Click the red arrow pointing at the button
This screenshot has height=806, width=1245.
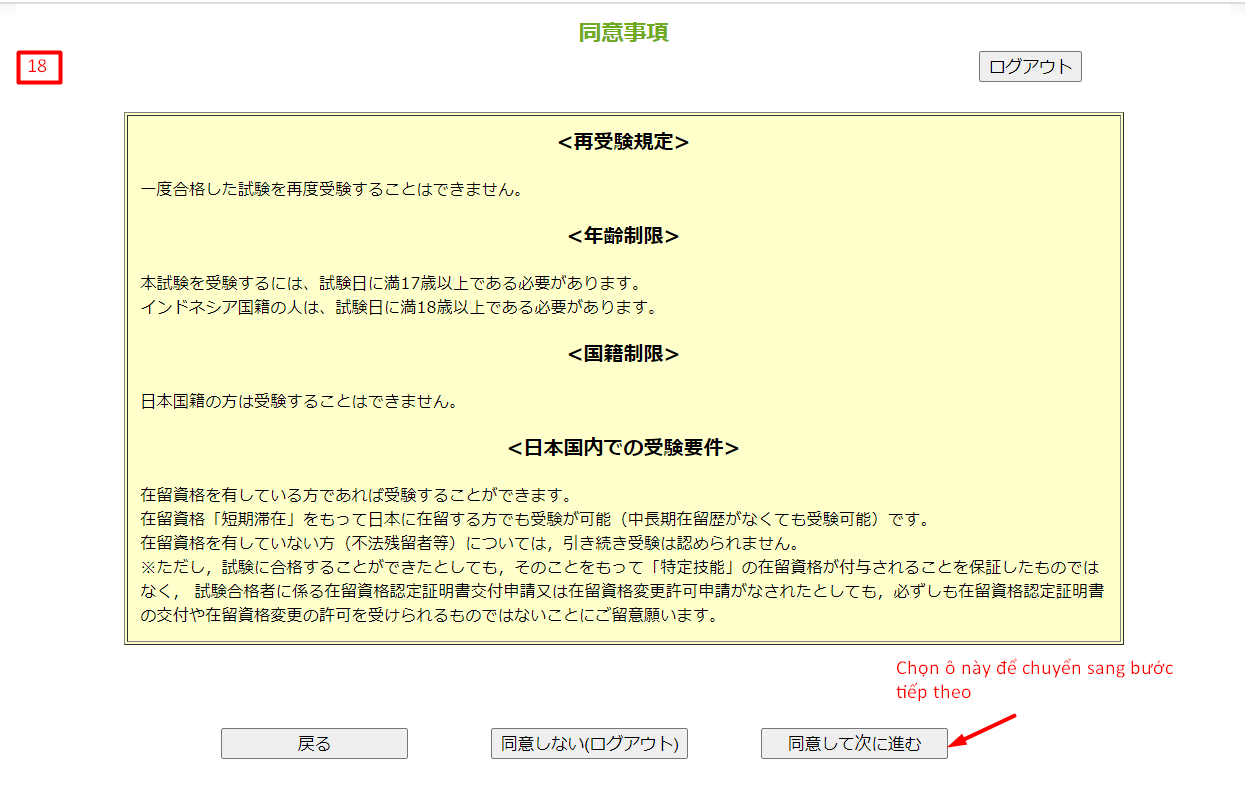pos(984,730)
